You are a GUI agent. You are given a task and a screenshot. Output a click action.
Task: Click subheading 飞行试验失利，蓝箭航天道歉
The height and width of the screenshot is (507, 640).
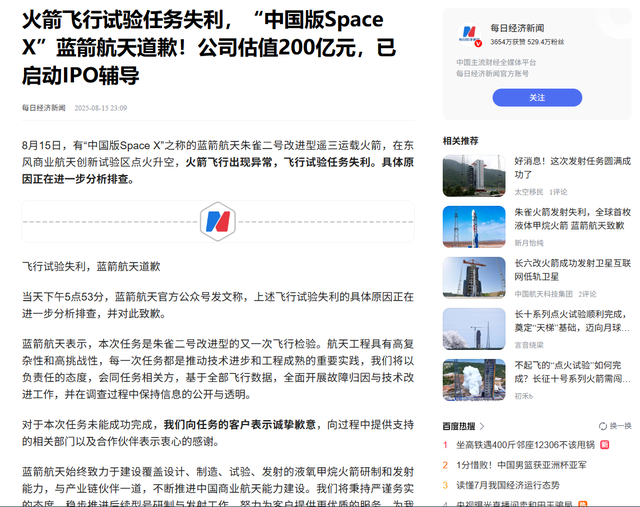[x=91, y=267]
